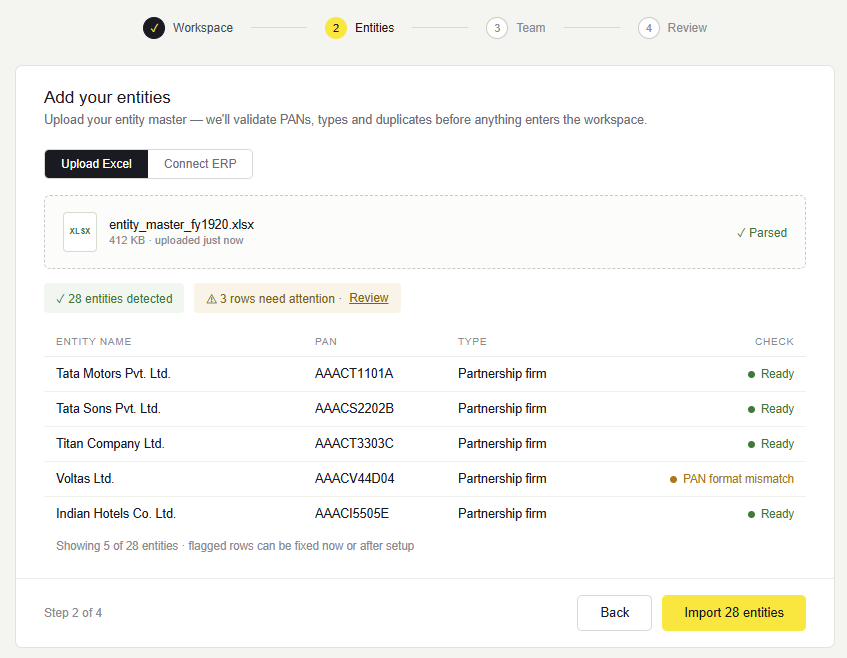The image size is (847, 658).
Task: Select Indian Hotels Co. Ltd. row name
Action: [116, 514]
